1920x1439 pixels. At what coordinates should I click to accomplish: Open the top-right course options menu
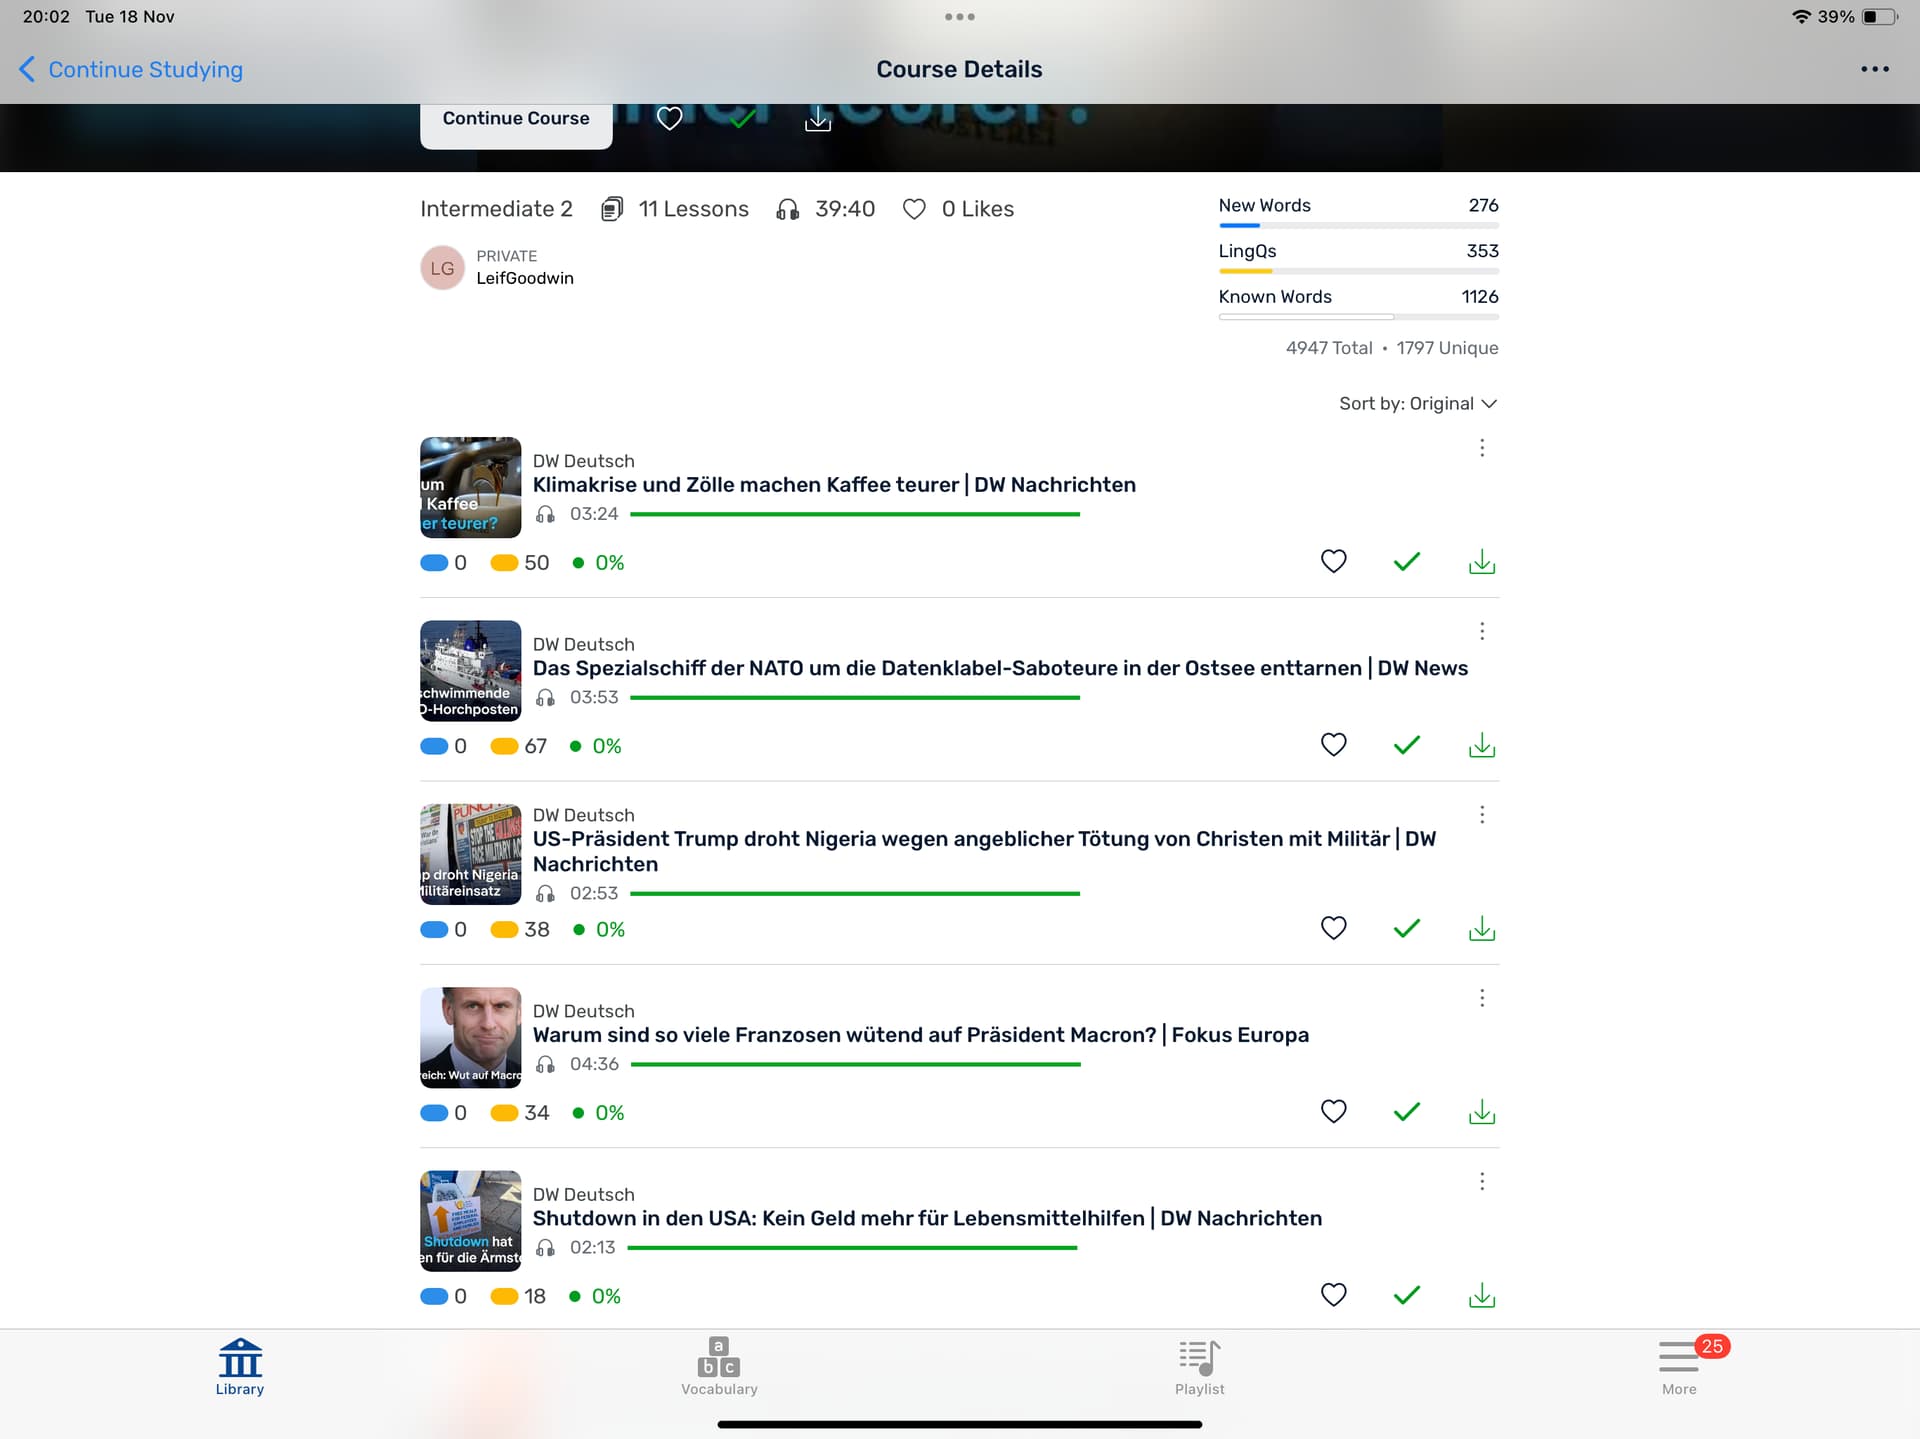pyautogui.click(x=1874, y=69)
